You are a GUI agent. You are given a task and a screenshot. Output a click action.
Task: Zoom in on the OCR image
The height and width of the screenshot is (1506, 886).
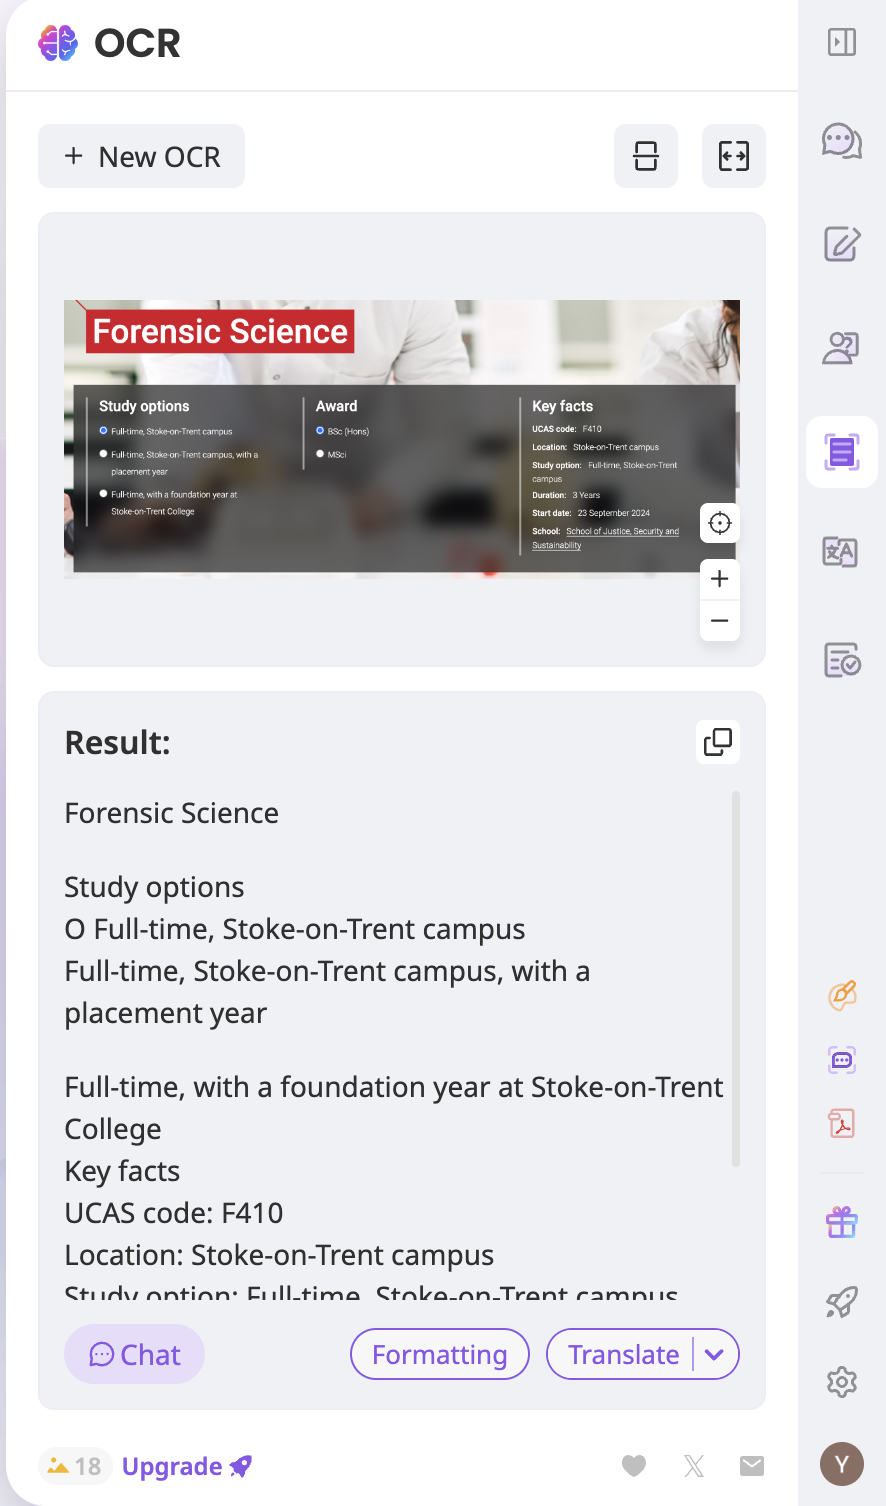click(x=720, y=579)
